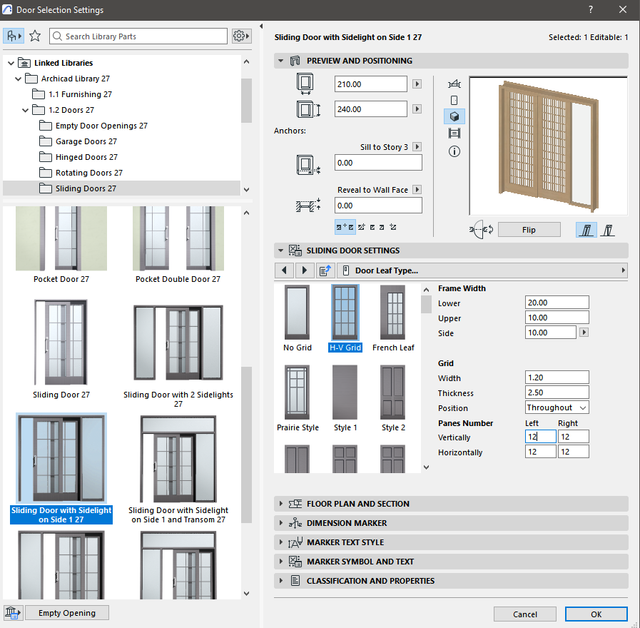Click the Empty Opening button
The height and width of the screenshot is (628, 640).
click(67, 613)
